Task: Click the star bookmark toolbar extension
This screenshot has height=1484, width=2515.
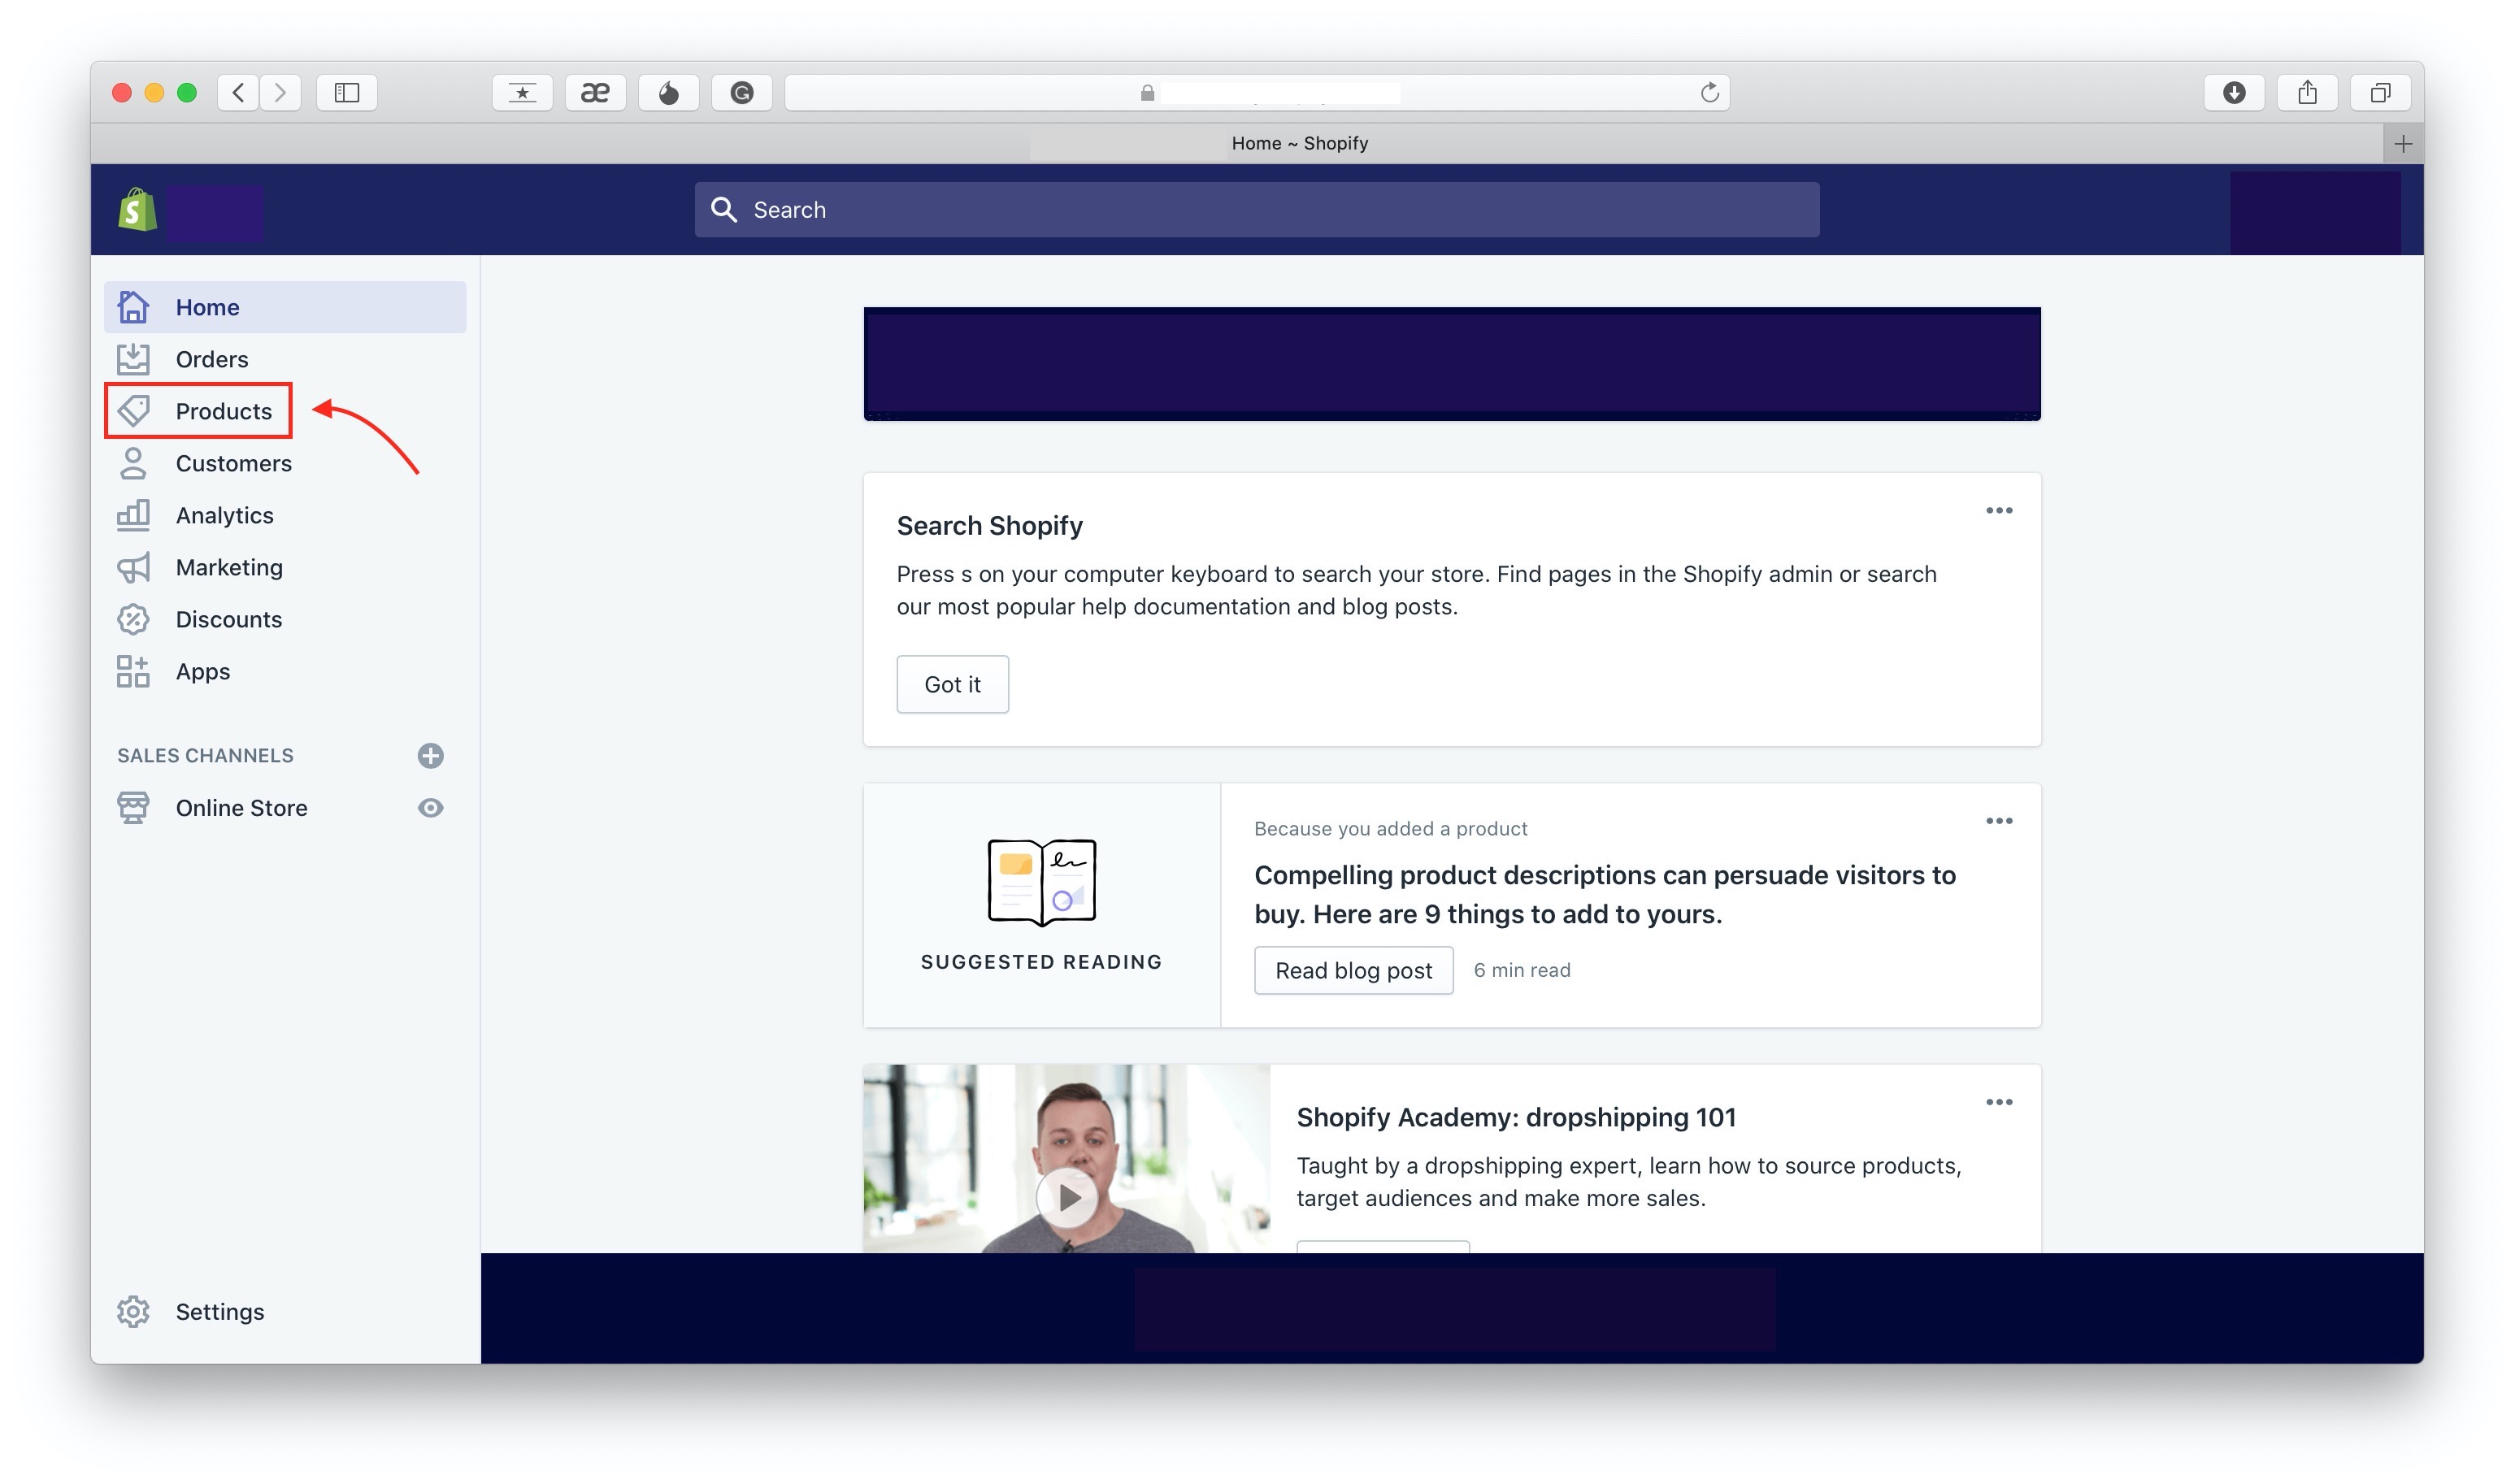Action: point(522,93)
